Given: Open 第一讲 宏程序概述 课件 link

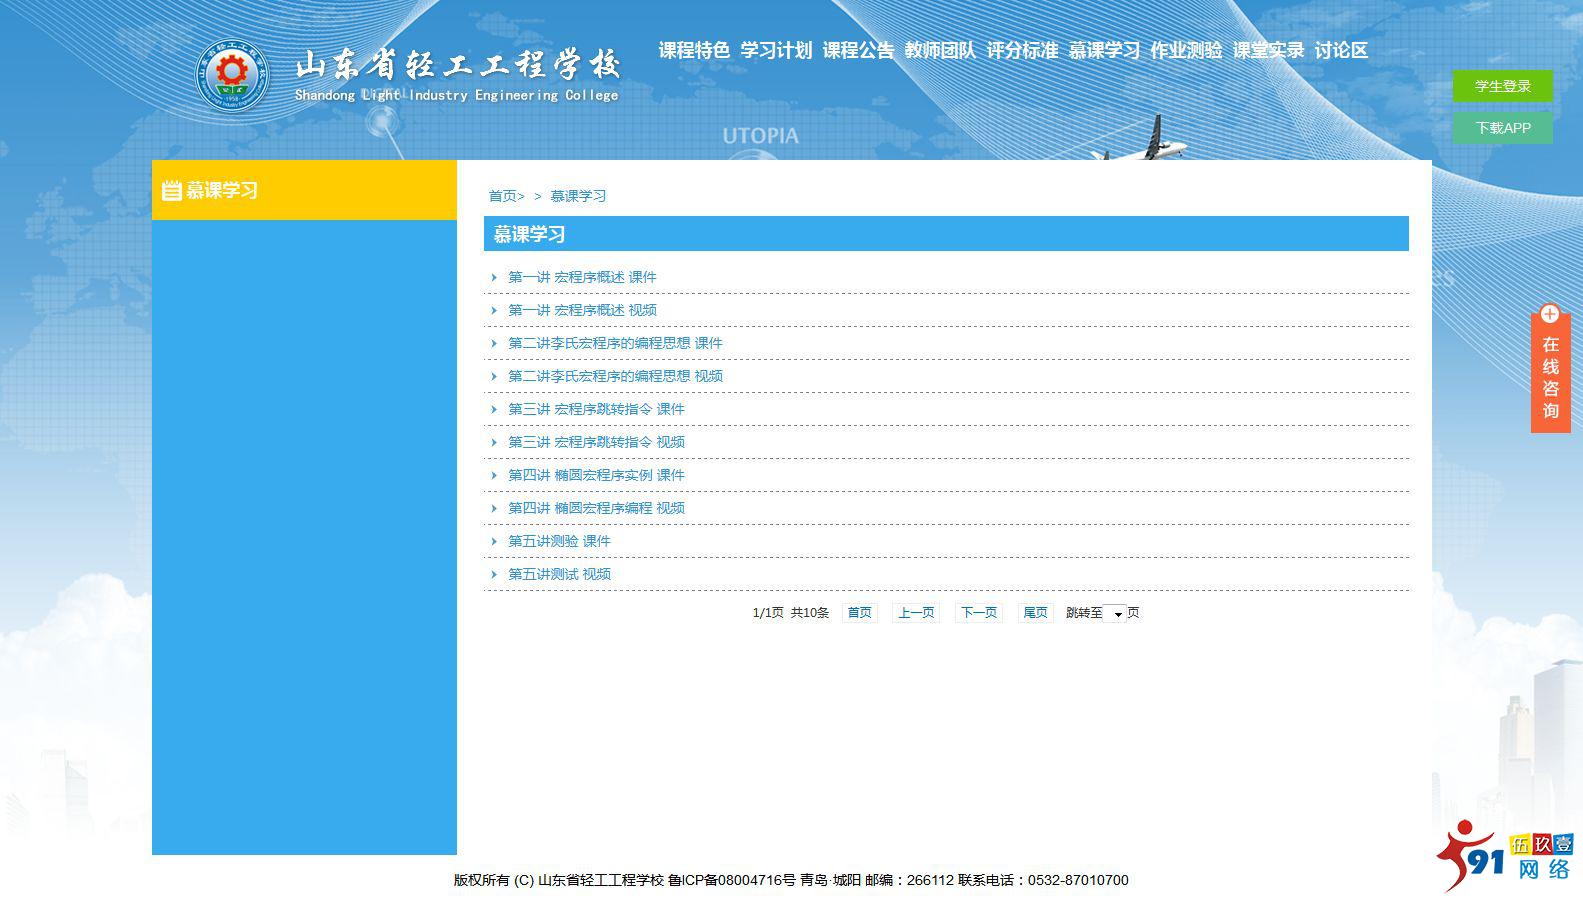Looking at the screenshot, I should [582, 277].
